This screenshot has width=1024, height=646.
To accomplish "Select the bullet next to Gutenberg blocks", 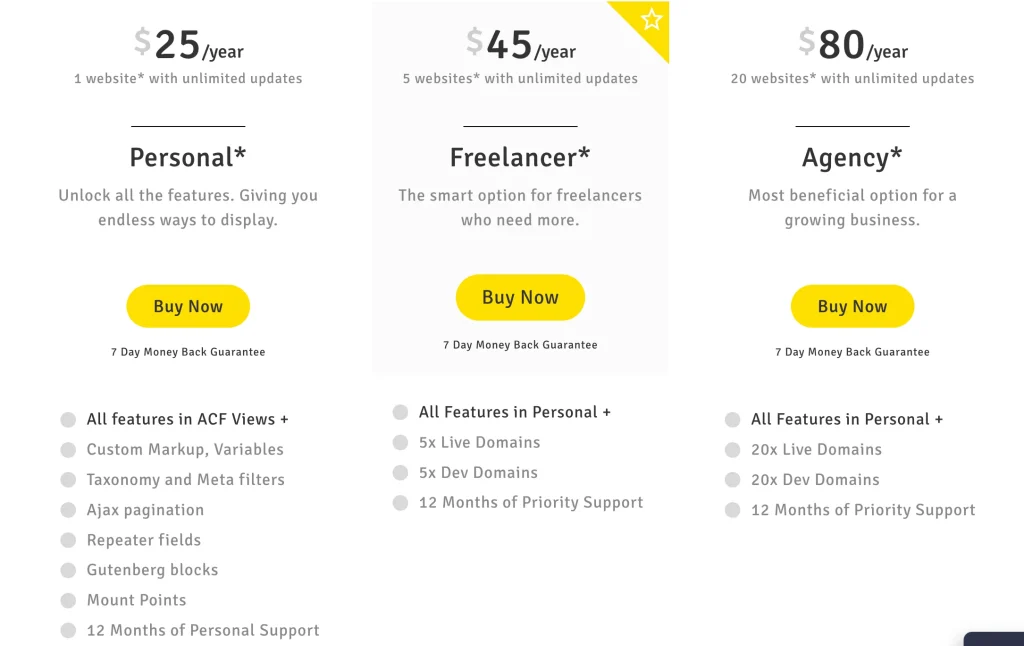I will [x=68, y=569].
